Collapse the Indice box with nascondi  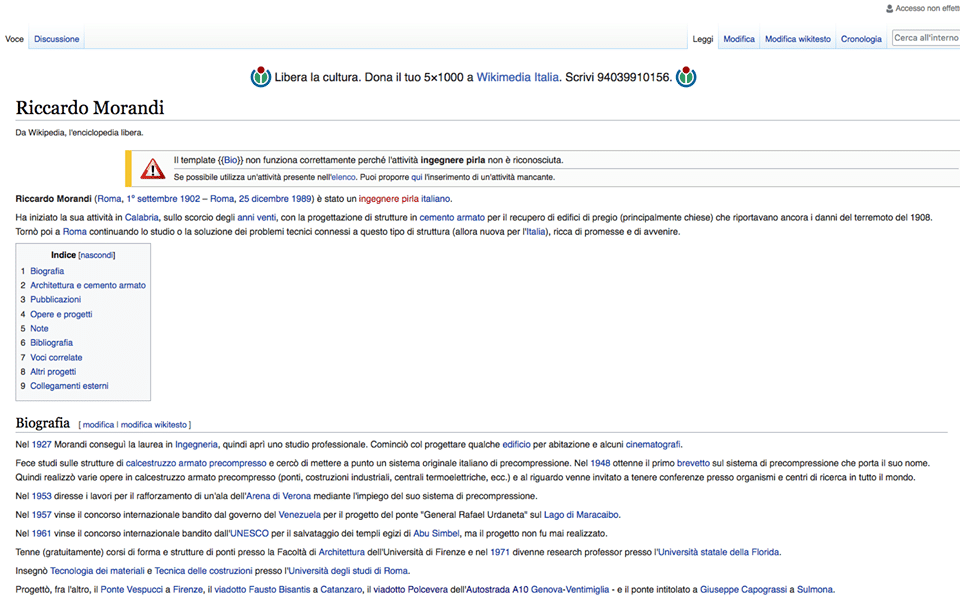[x=98, y=255]
